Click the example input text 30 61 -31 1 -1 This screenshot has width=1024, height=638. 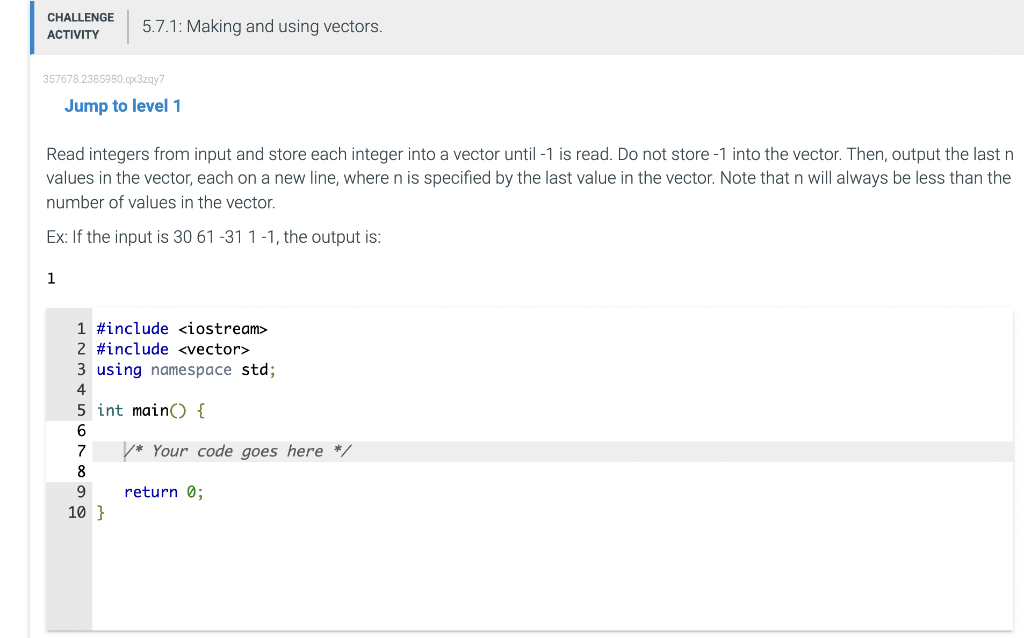(225, 237)
